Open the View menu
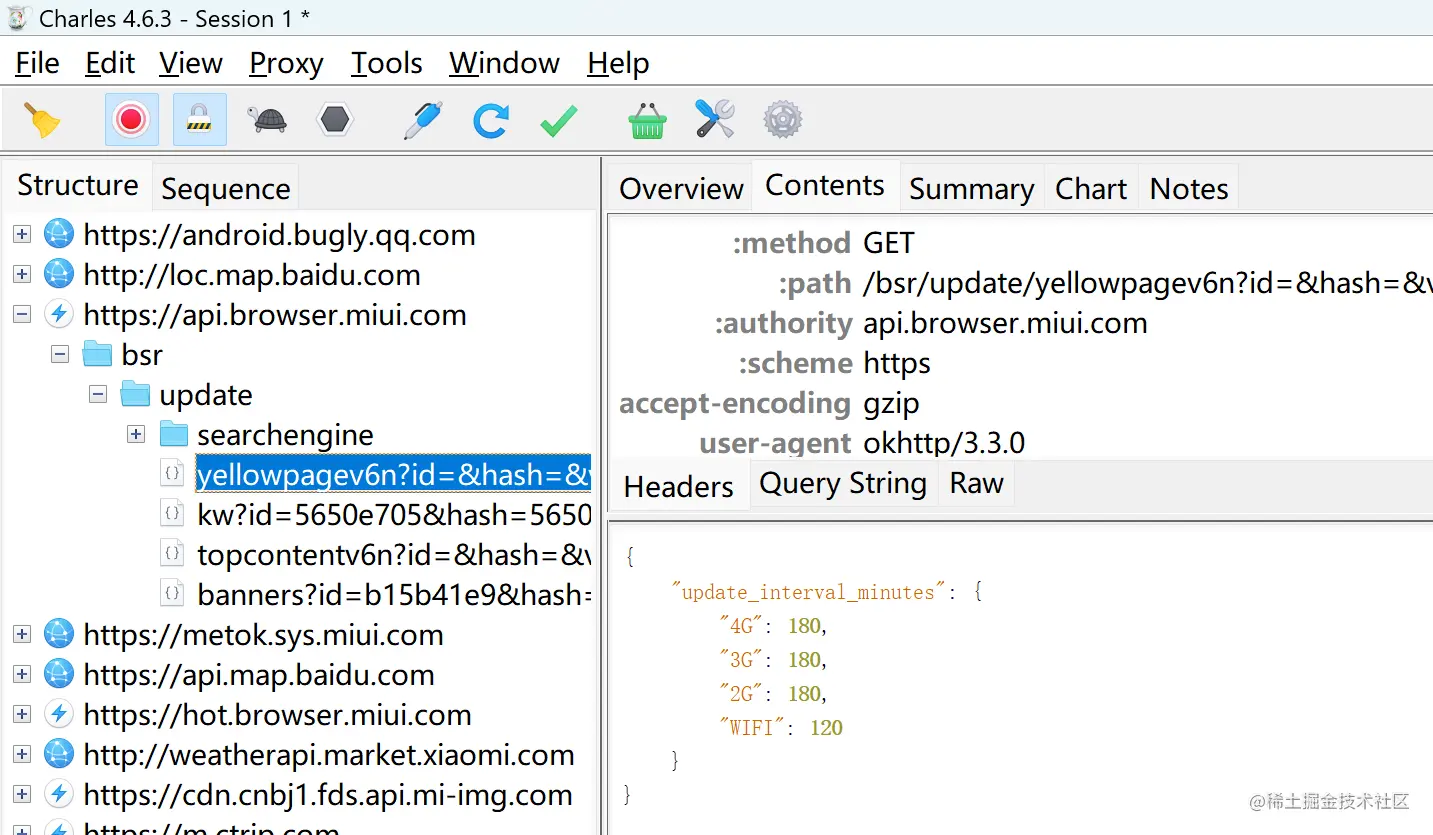1433x835 pixels. pos(191,63)
